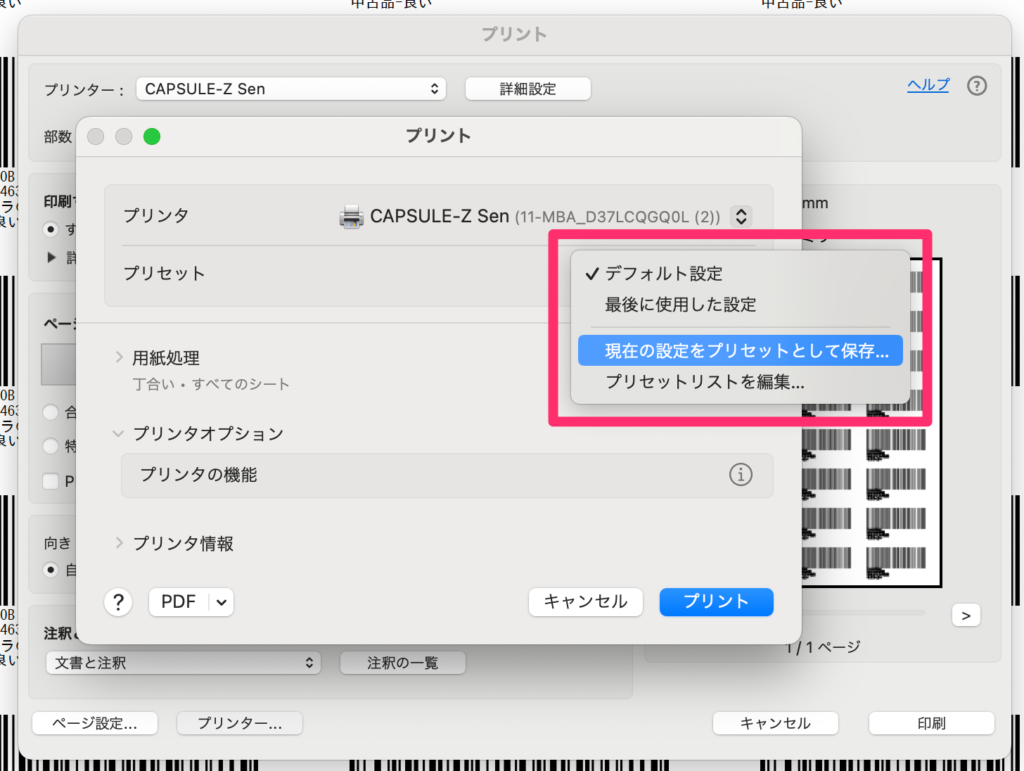Go to next preview page with > button
Image resolution: width=1024 pixels, height=771 pixels.
(x=965, y=615)
